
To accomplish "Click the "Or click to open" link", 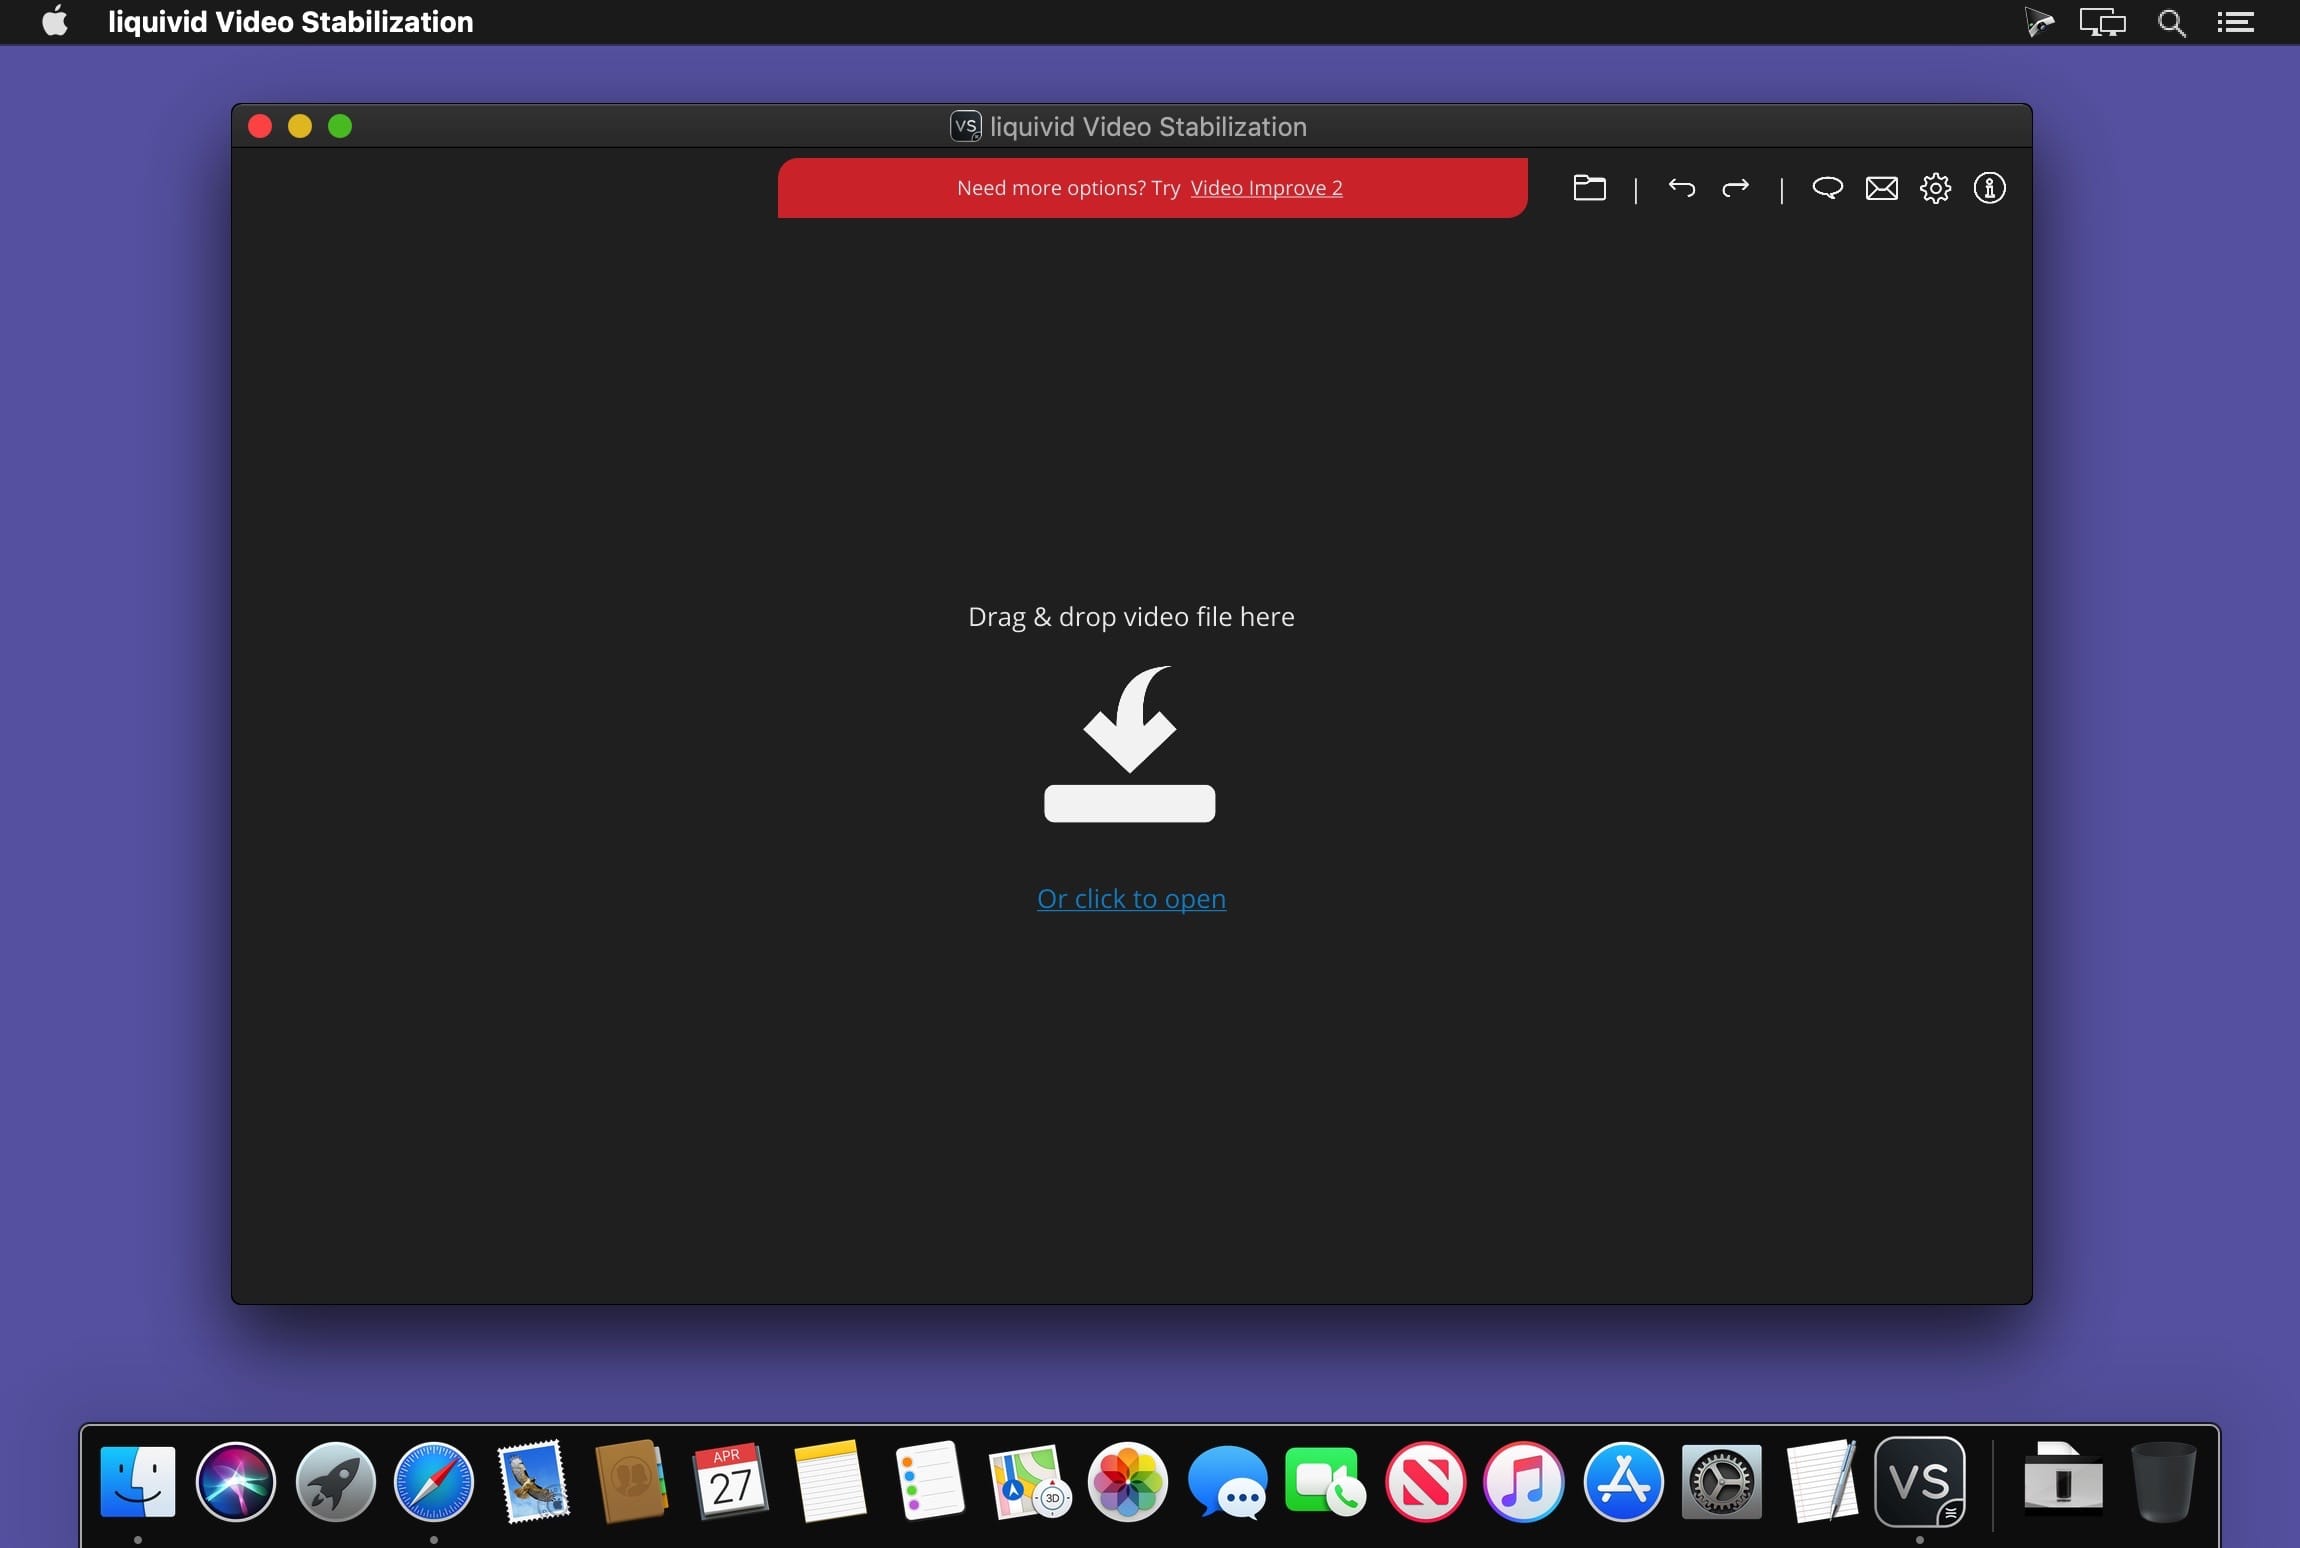I will [x=1131, y=898].
